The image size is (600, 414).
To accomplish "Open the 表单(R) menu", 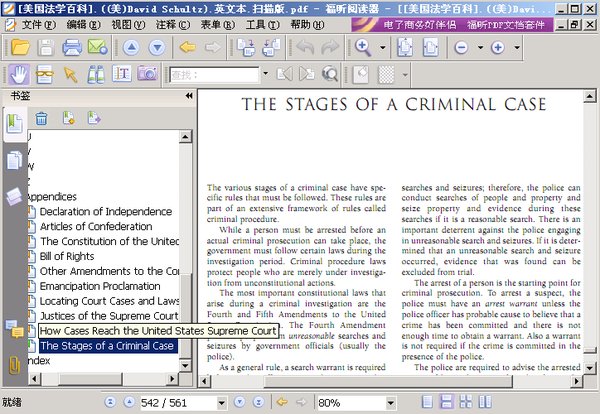I will click(x=218, y=25).
